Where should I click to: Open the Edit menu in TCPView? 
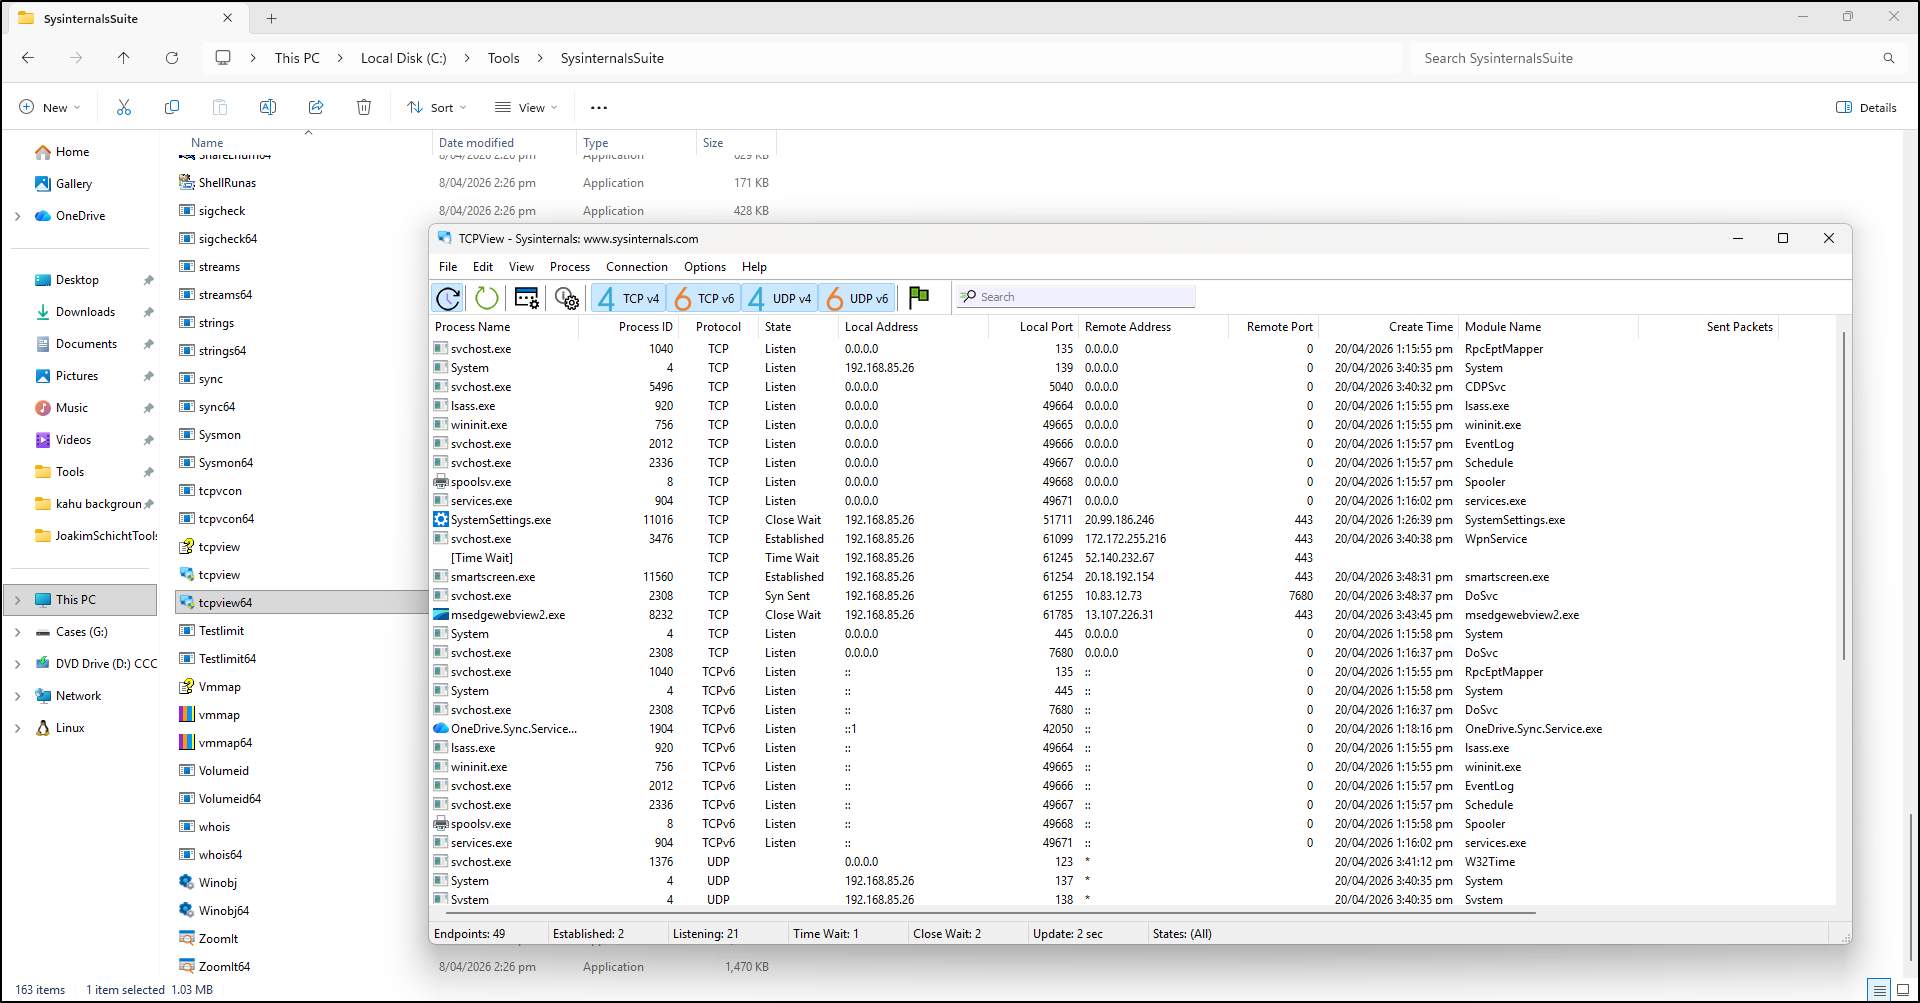[483, 267]
